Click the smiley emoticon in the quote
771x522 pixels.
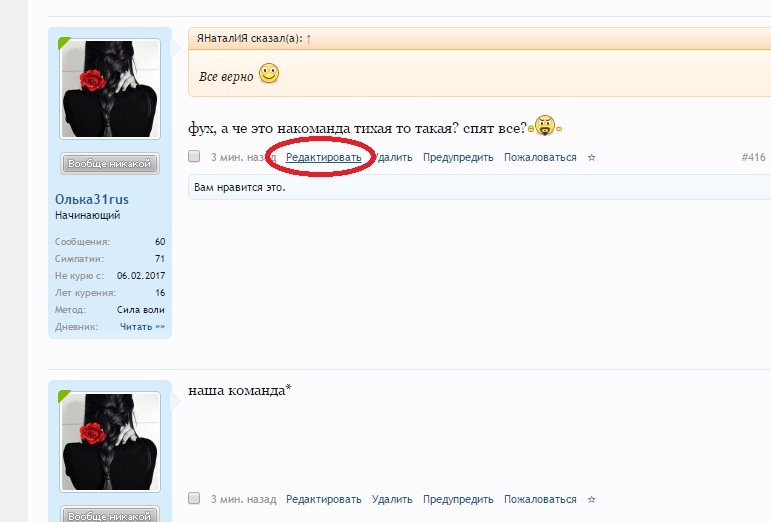[x=269, y=74]
